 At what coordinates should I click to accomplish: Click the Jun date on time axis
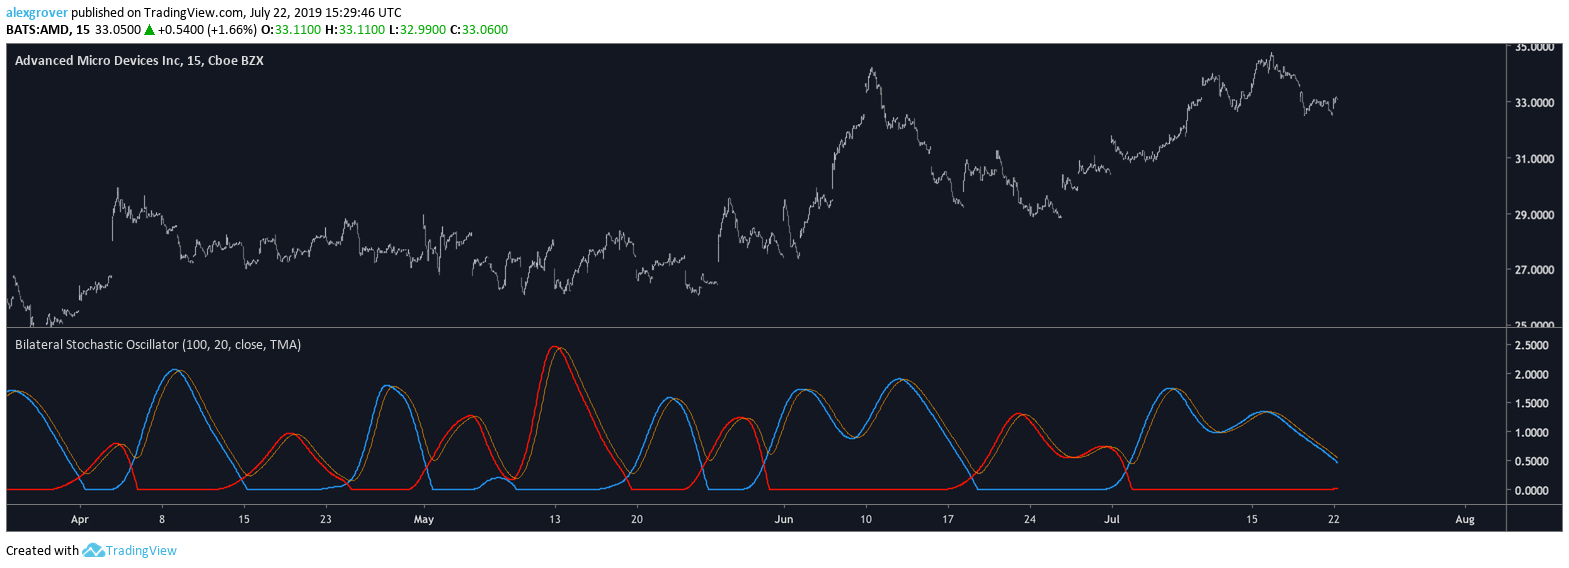point(784,520)
